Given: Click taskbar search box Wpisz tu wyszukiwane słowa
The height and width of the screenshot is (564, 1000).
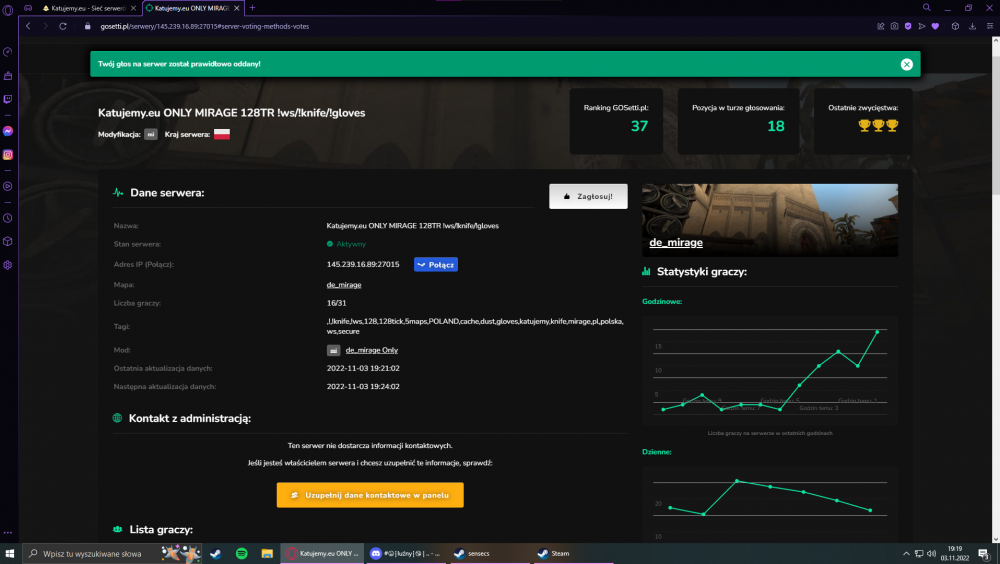Looking at the screenshot, I should [x=113, y=554].
